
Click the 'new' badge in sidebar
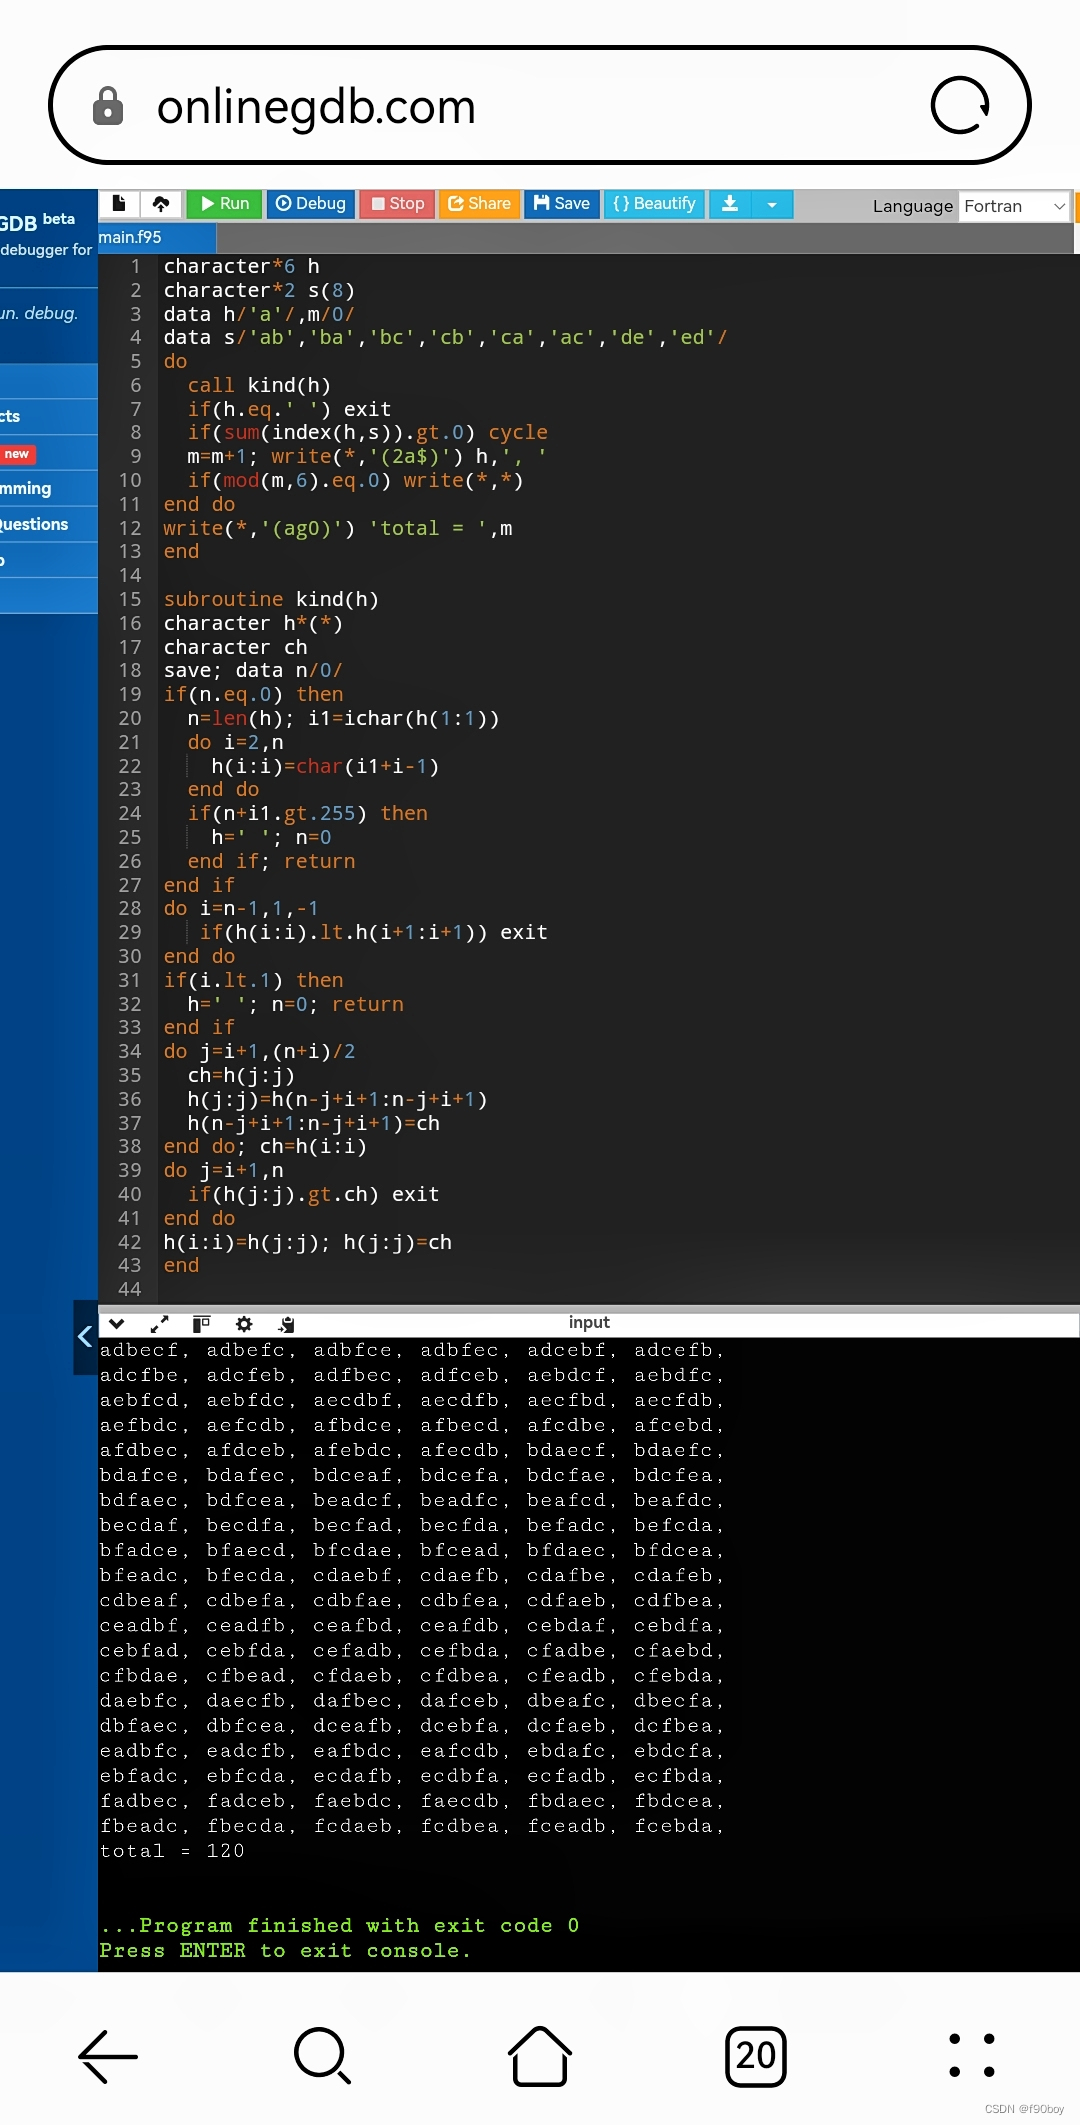click(17, 454)
